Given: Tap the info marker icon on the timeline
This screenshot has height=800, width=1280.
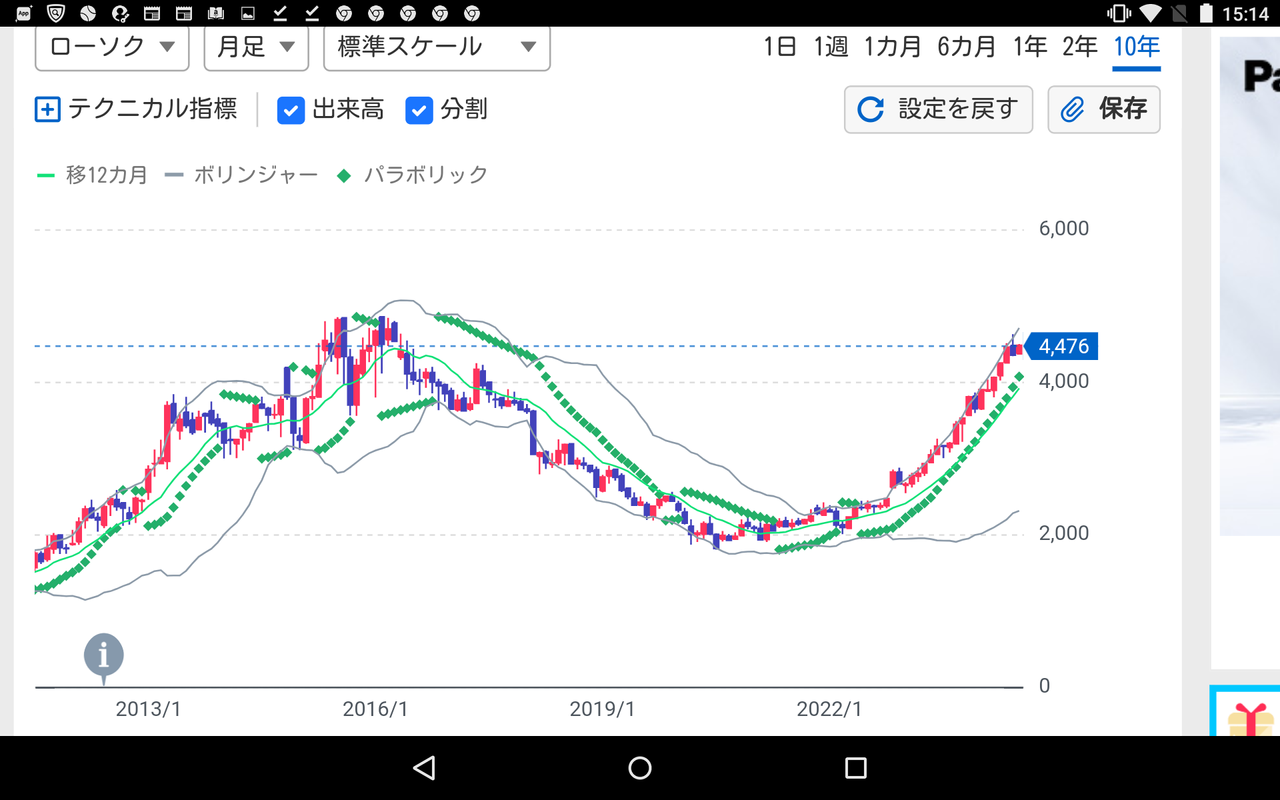Looking at the screenshot, I should [103, 656].
